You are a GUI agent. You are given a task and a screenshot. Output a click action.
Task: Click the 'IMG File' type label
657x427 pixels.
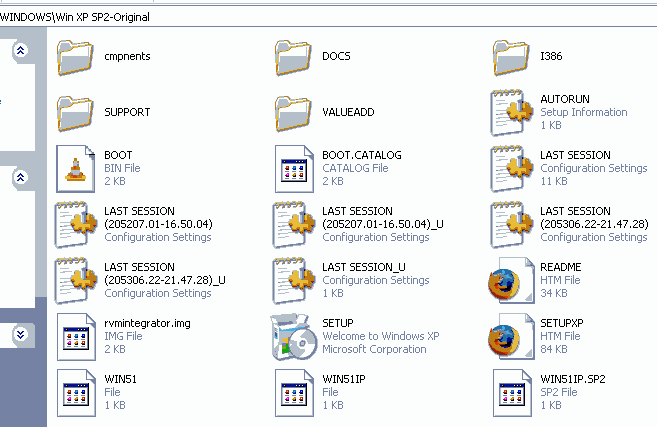point(123,336)
